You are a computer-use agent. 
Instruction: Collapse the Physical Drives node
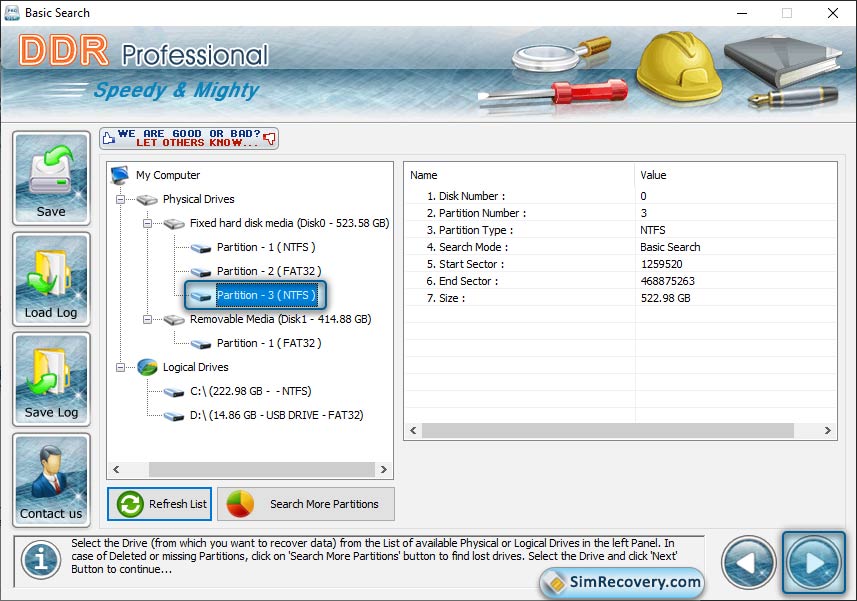120,199
